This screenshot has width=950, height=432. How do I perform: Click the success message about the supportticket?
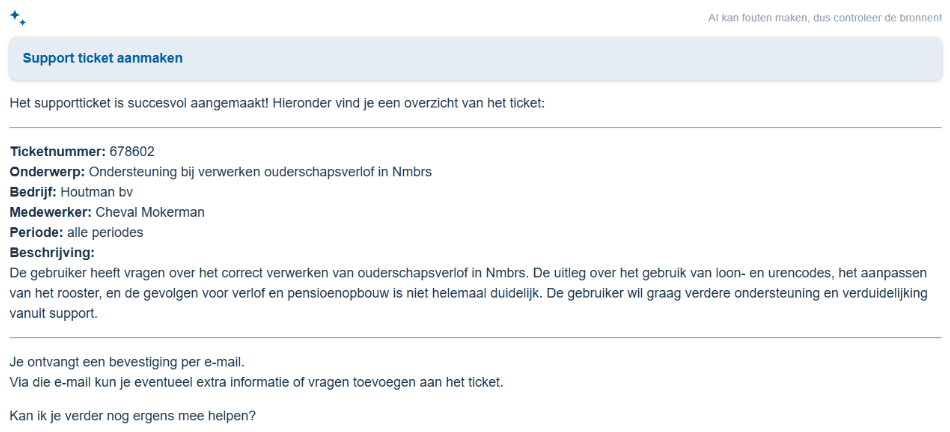[x=277, y=104]
